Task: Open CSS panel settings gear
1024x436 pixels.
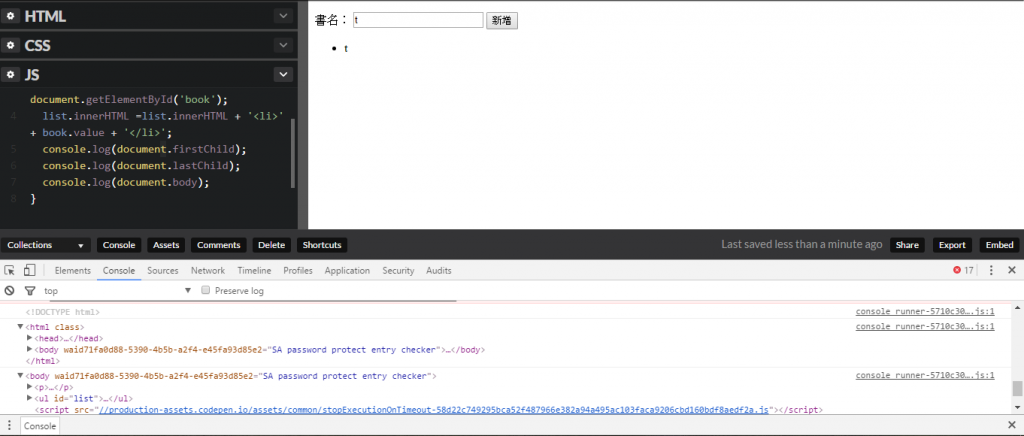Action: coord(10,46)
